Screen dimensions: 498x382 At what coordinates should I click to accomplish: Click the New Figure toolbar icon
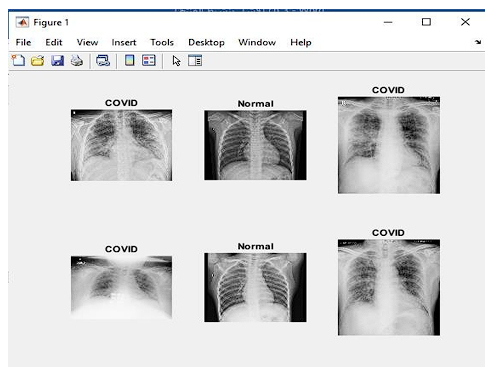tap(18, 61)
